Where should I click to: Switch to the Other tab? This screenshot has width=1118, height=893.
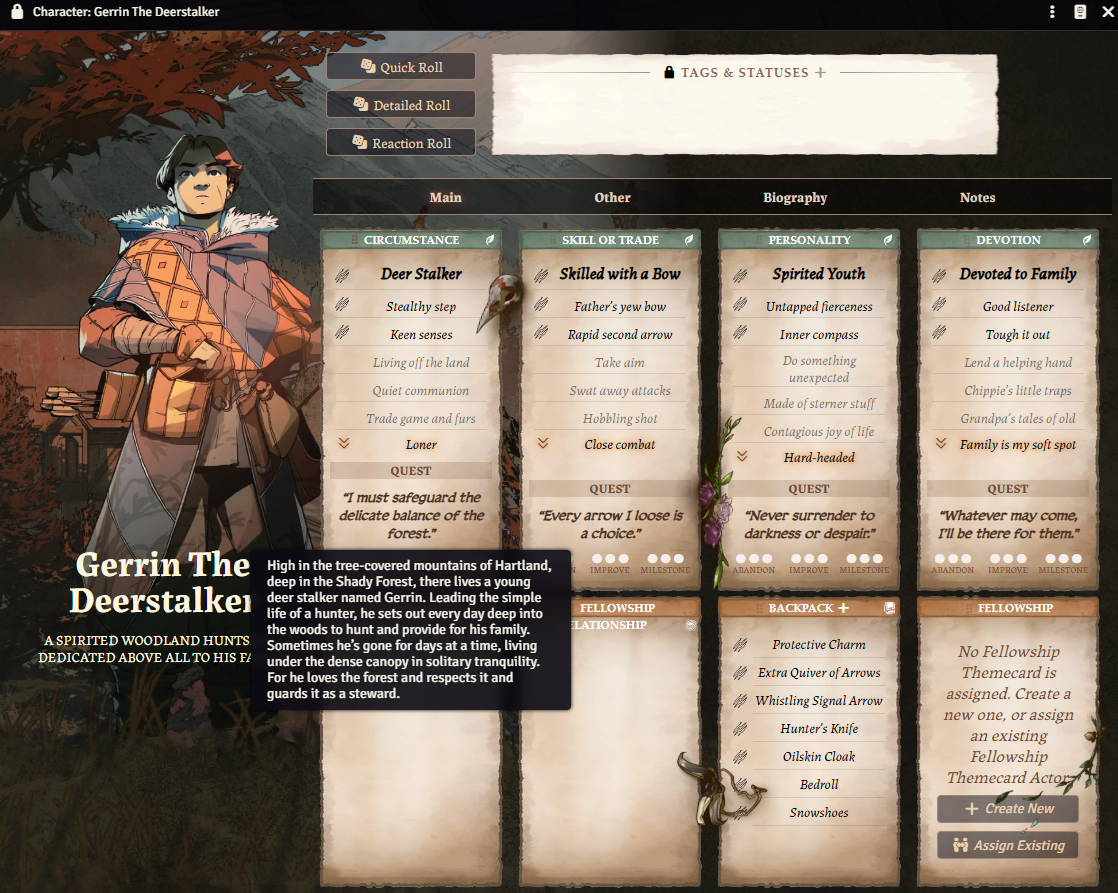(612, 198)
